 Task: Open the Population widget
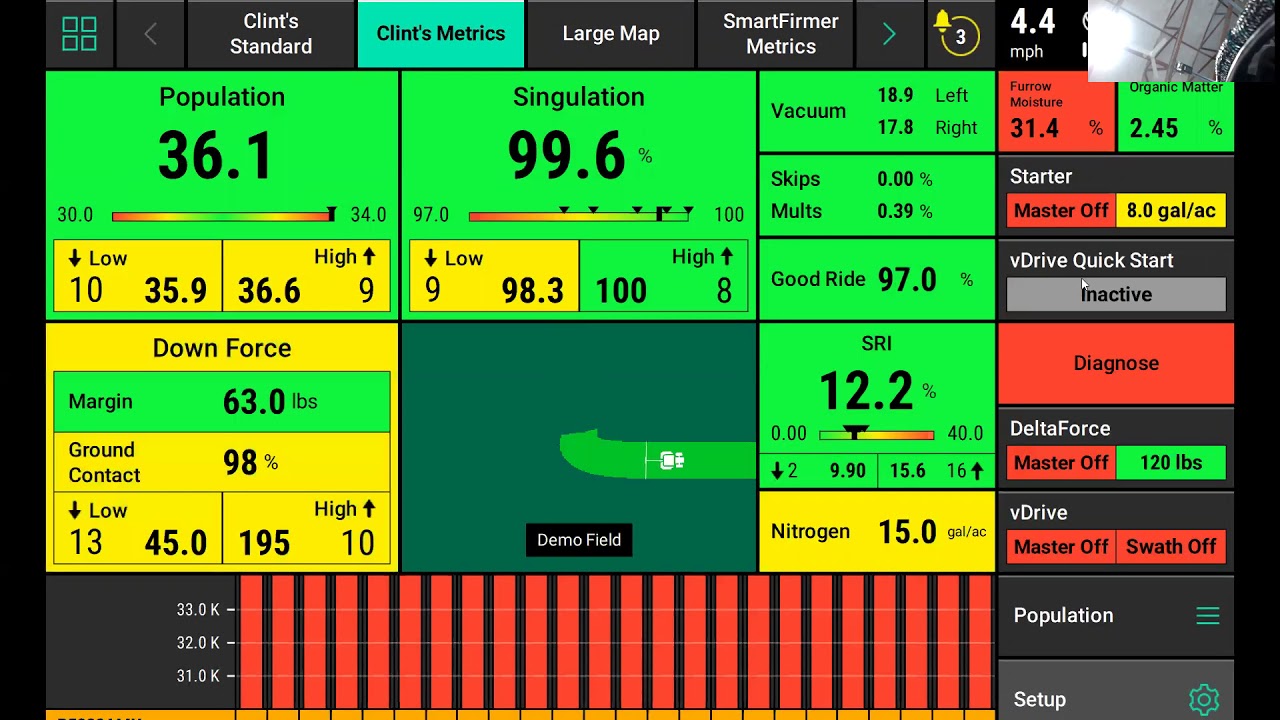pyautogui.click(x=222, y=195)
